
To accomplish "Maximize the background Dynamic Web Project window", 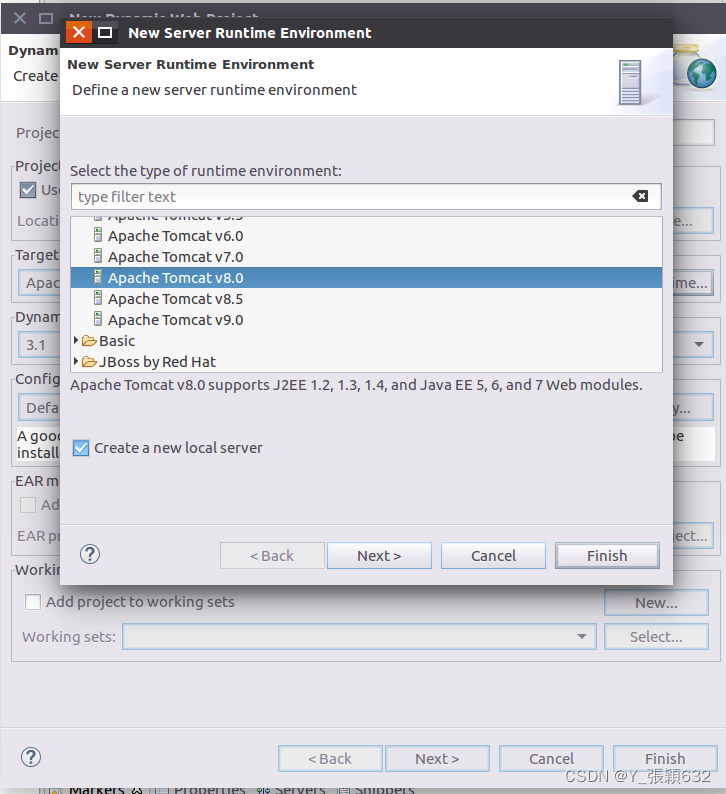I will point(46,19).
